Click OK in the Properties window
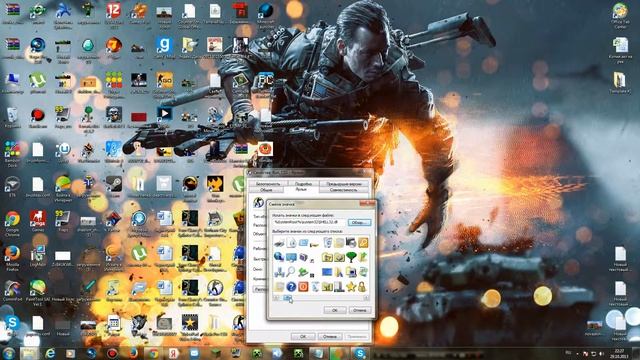 (x=303, y=337)
